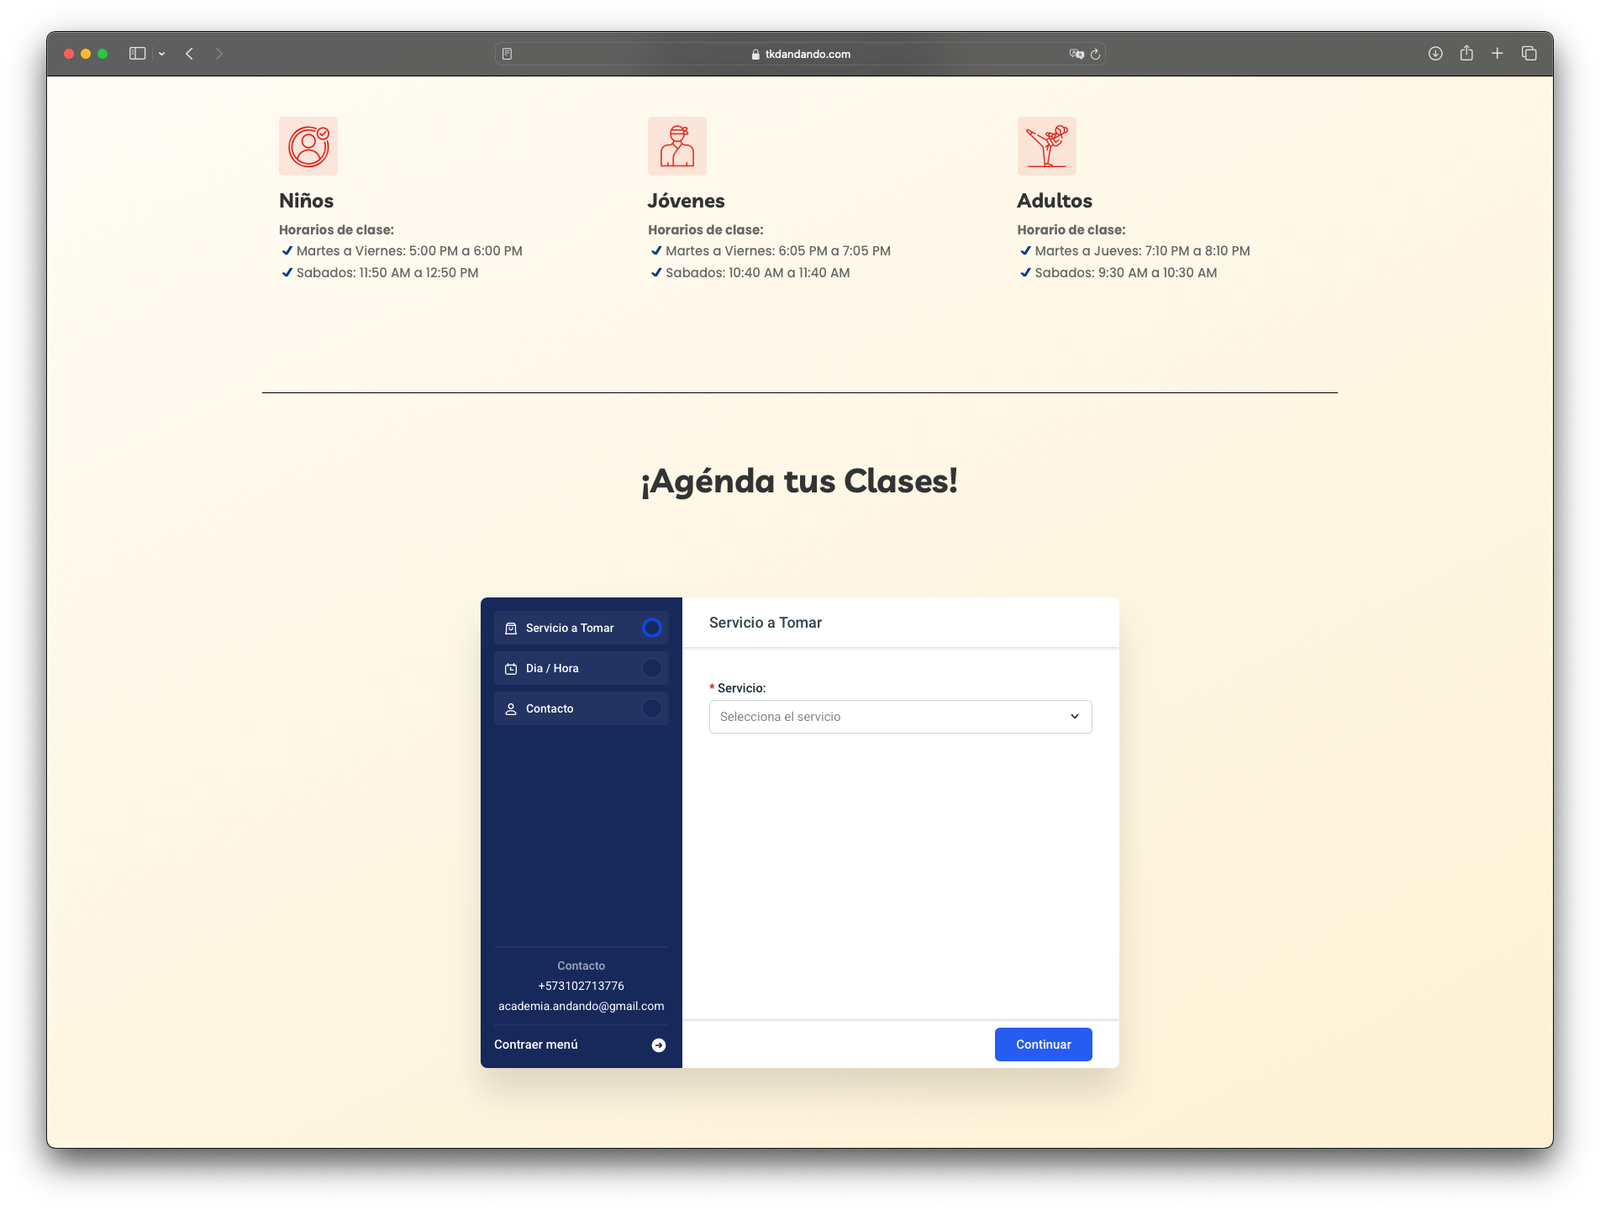Click the Niños category icon
The width and height of the screenshot is (1600, 1210).
pos(308,146)
